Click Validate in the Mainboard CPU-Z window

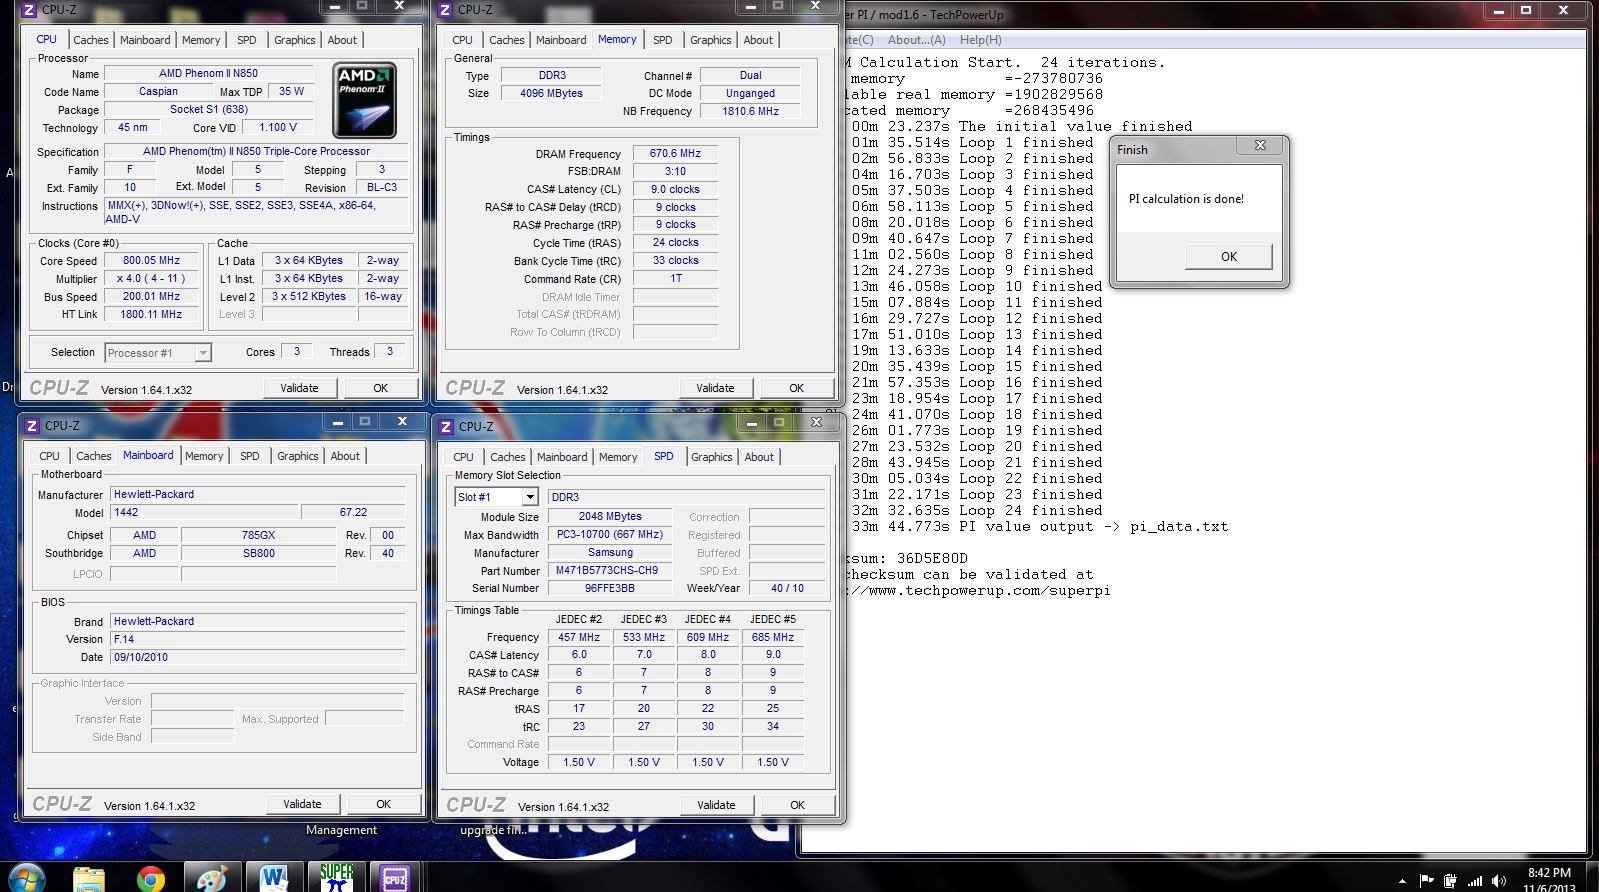302,804
